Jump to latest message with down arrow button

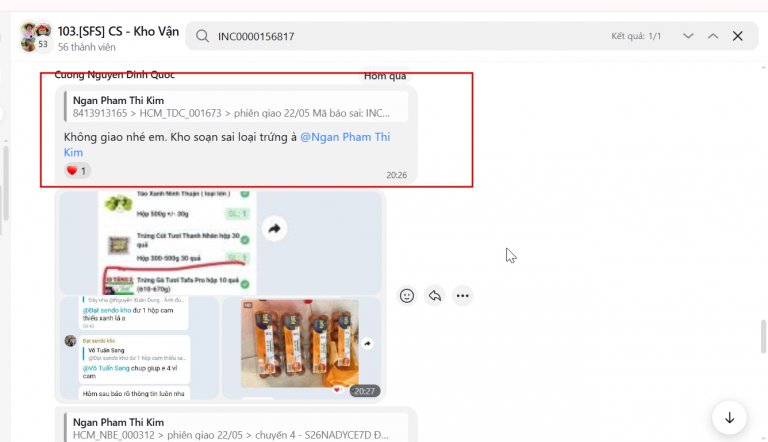(729, 417)
